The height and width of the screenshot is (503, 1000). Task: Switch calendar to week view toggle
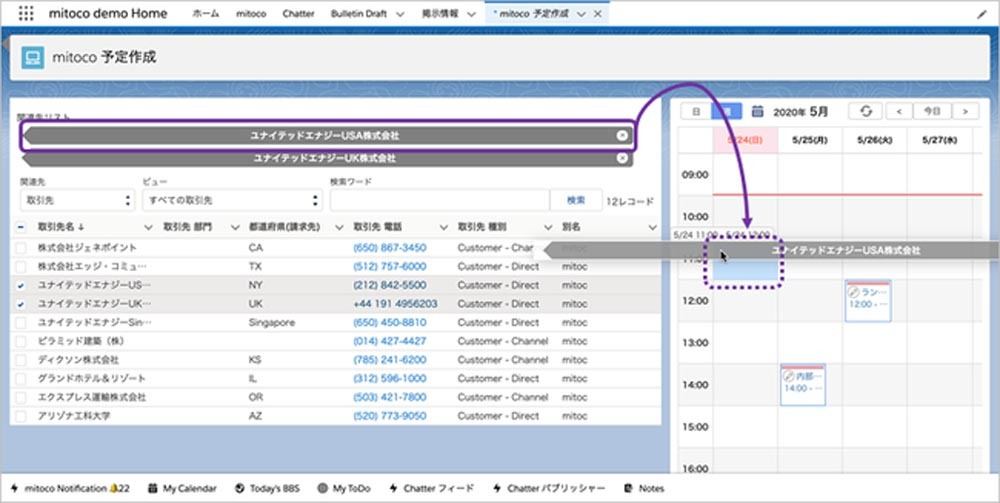coord(726,112)
